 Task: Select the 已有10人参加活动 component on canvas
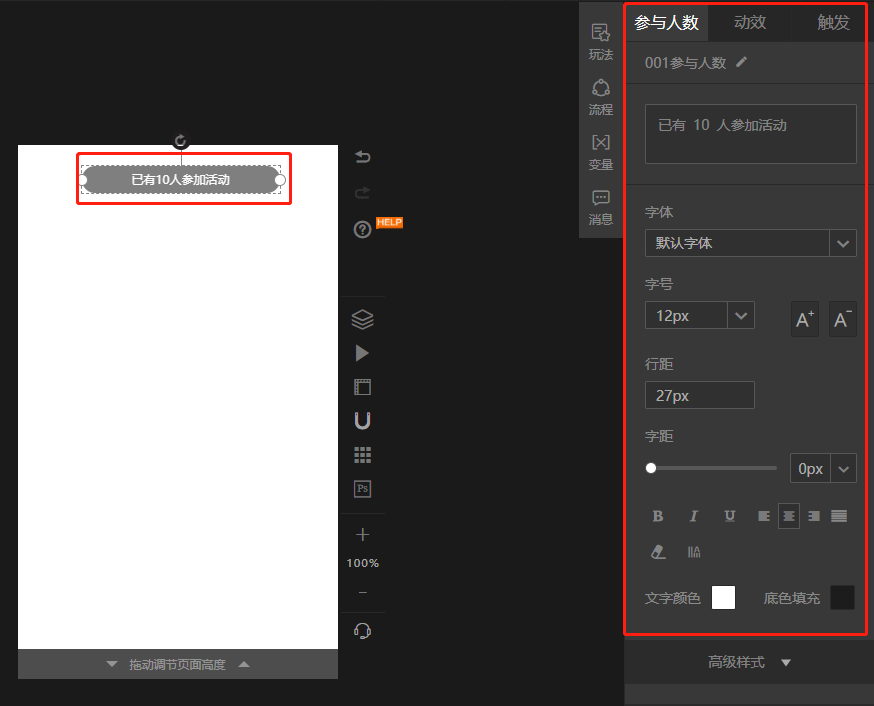(x=181, y=179)
